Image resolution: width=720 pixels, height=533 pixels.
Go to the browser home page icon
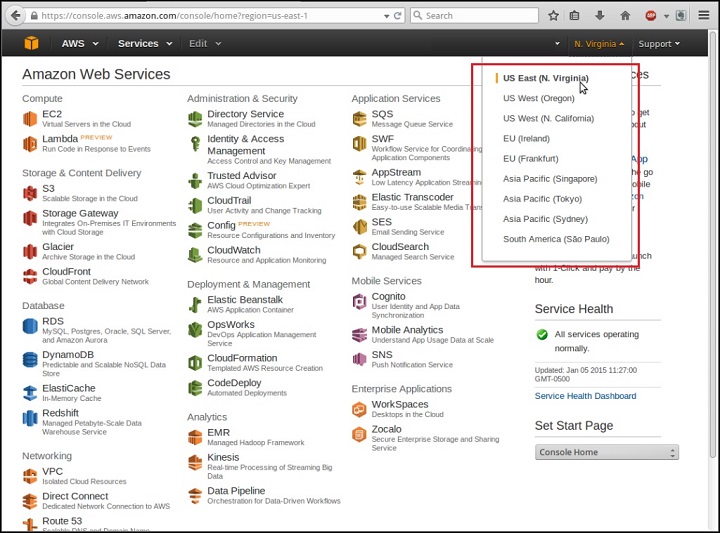click(x=625, y=16)
